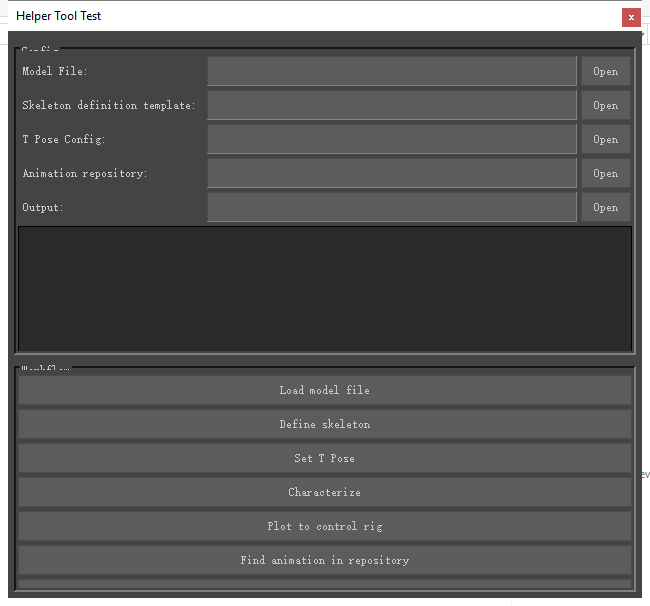Select the T Pose Config input box

click(x=391, y=140)
